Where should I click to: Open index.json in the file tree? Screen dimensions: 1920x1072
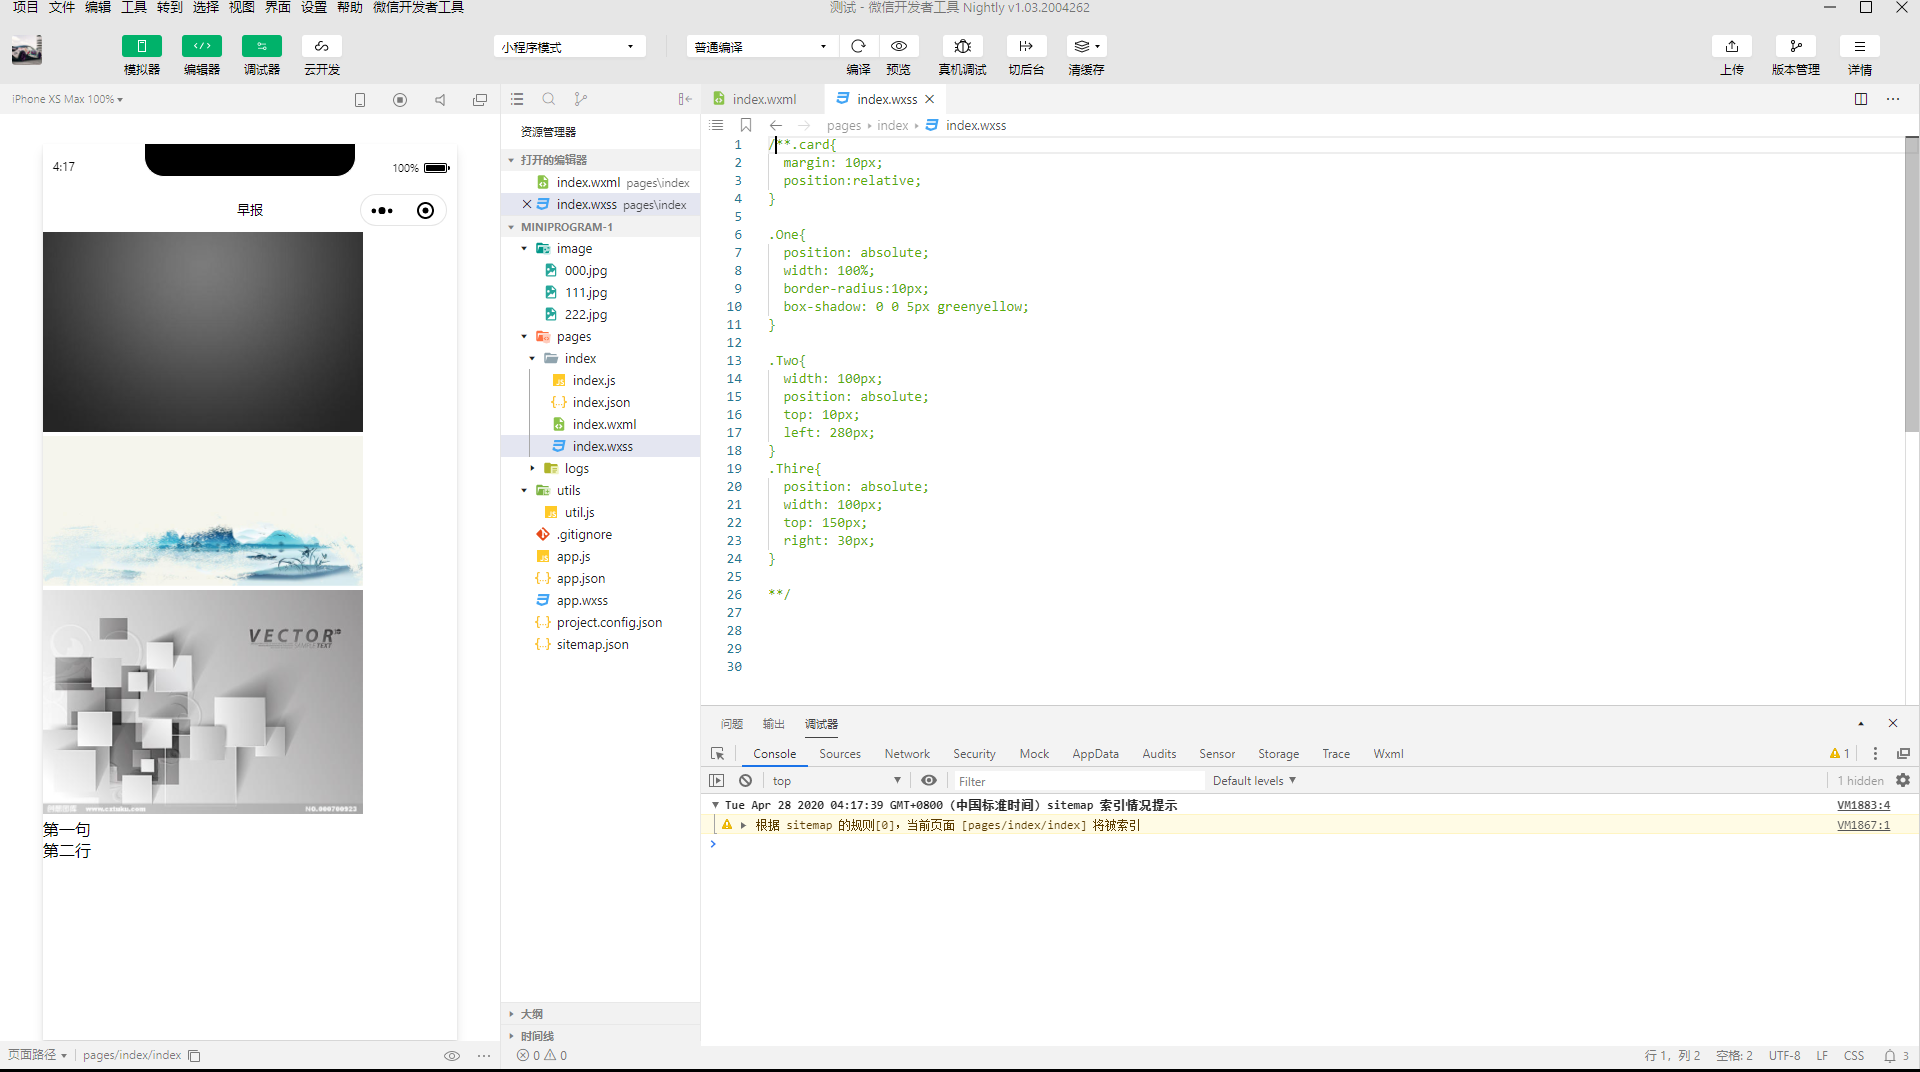click(x=600, y=403)
